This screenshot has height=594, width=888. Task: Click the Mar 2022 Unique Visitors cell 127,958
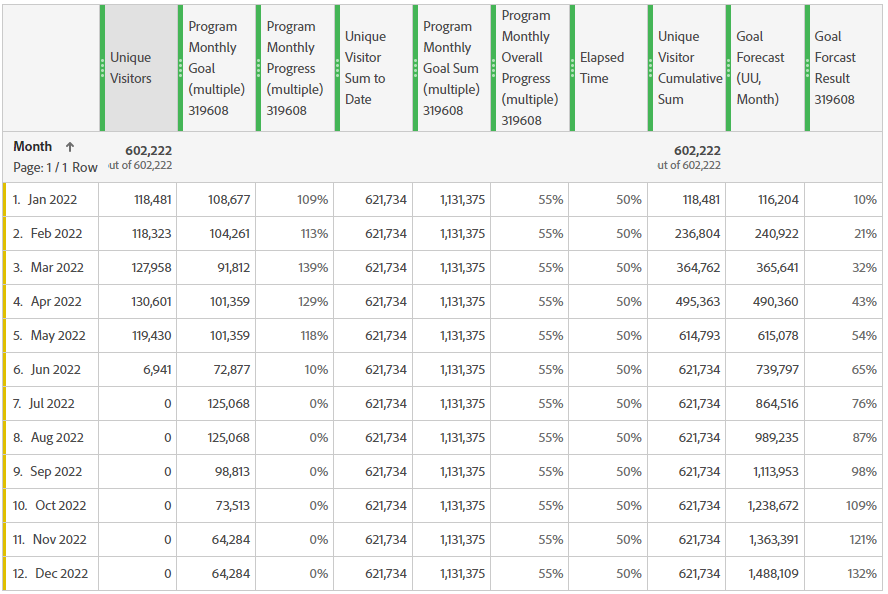tap(146, 268)
